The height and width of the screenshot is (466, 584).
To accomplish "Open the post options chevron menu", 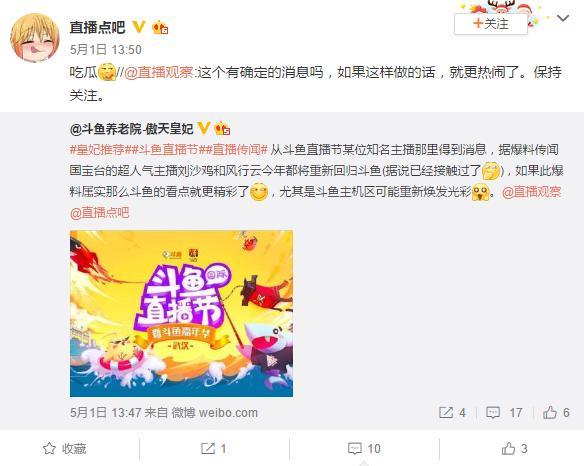I will [x=563, y=18].
